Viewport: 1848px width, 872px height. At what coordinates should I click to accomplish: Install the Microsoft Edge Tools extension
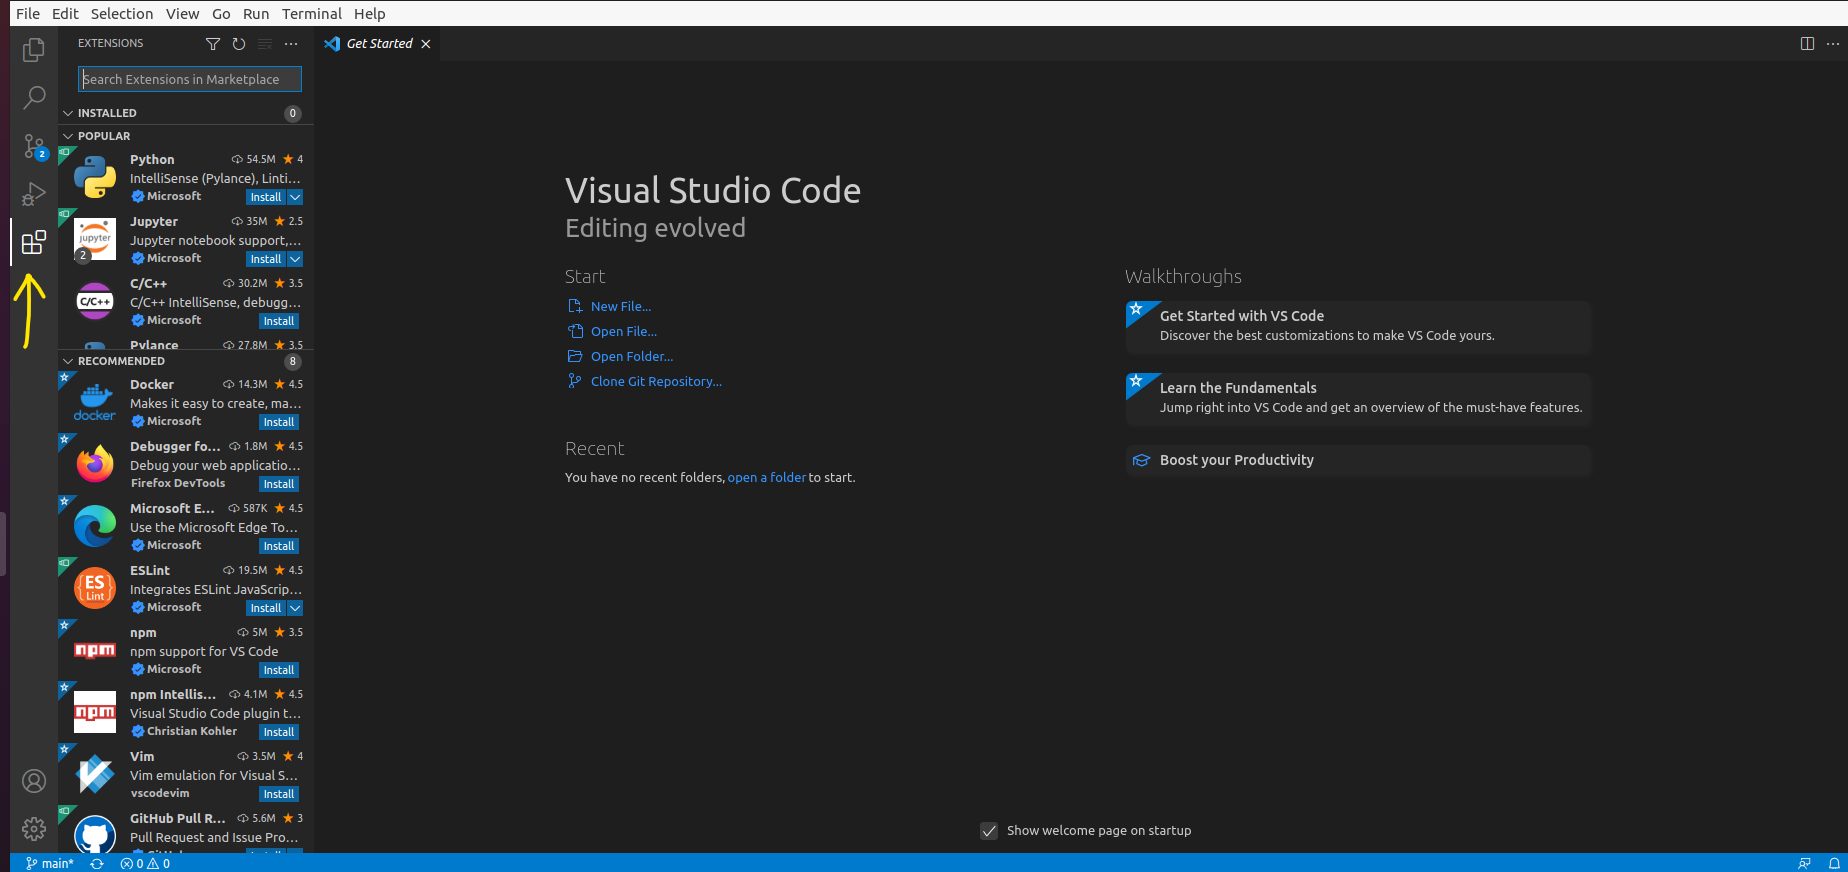[x=279, y=546]
